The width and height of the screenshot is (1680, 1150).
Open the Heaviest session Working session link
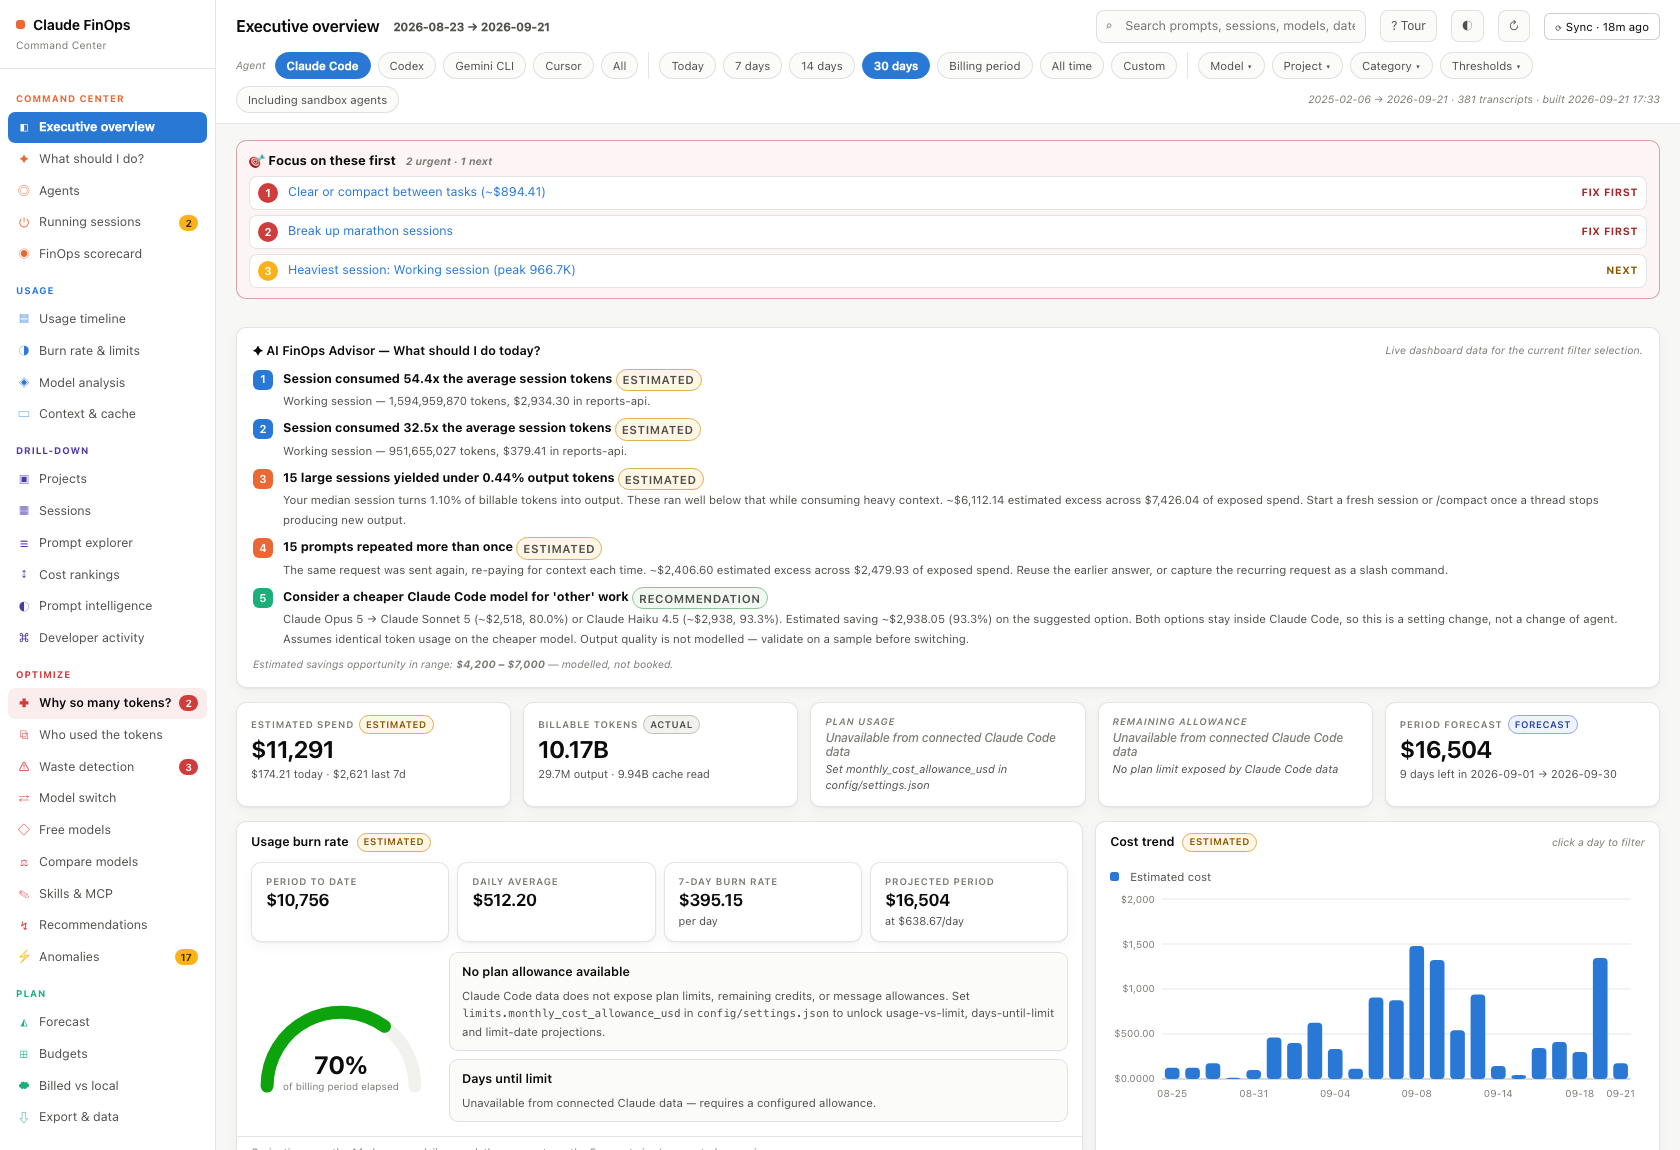click(431, 270)
